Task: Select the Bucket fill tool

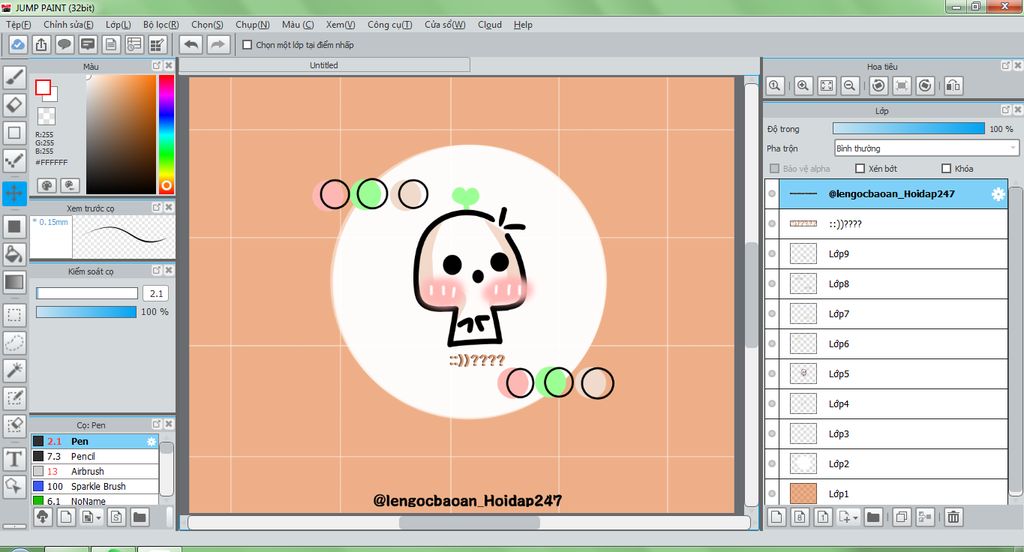Action: [x=14, y=254]
